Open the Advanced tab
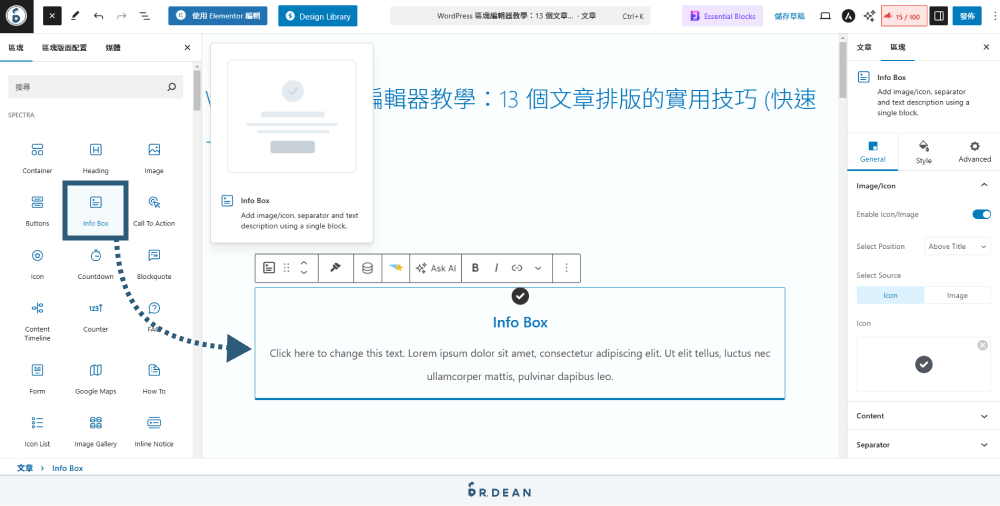1000x506 pixels. point(974,153)
